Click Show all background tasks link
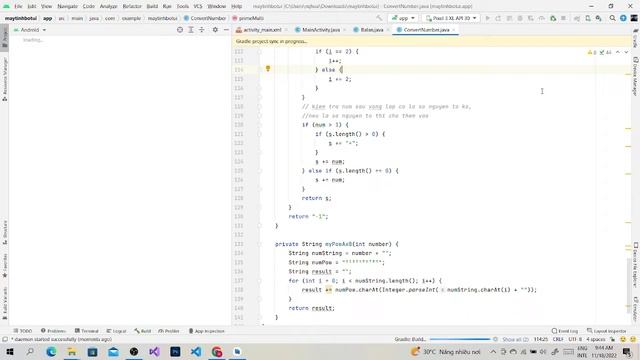Screen dimensions: 640x360 pos(515,339)
